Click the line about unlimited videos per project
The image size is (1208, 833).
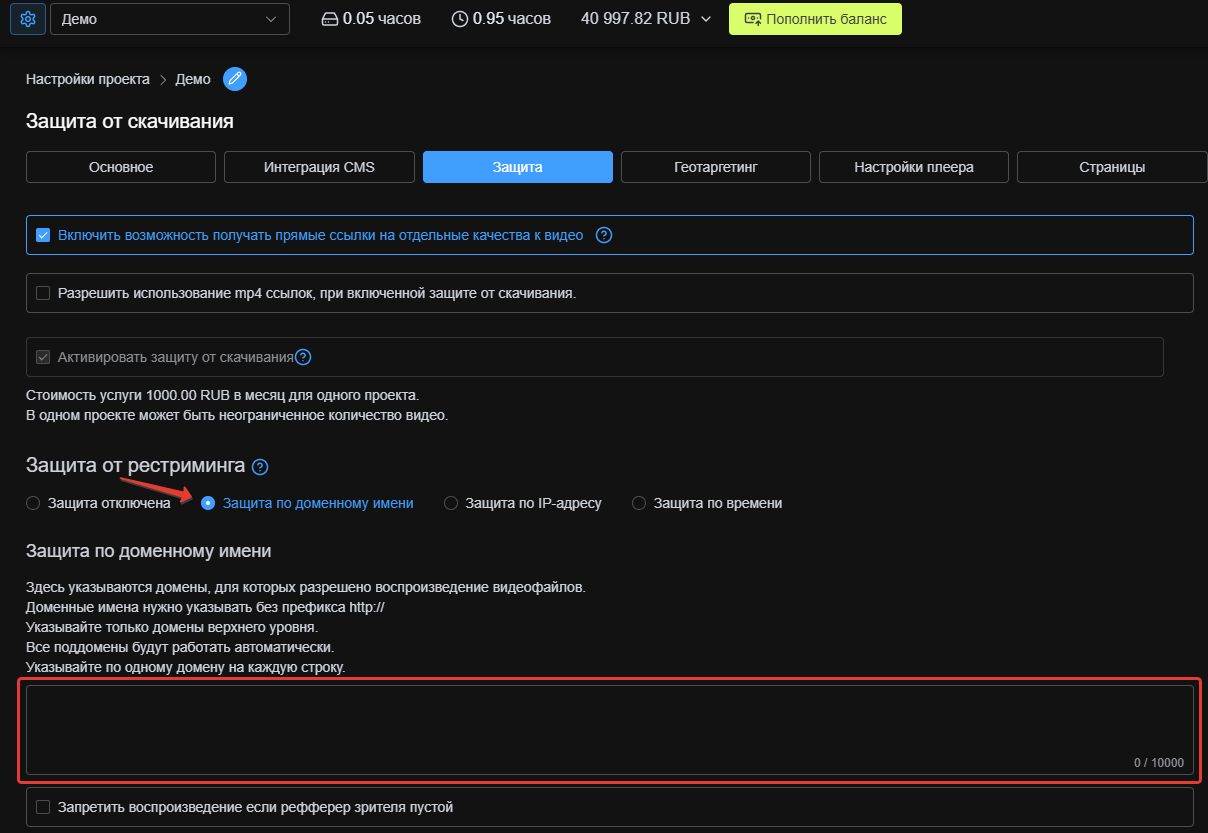click(237, 415)
